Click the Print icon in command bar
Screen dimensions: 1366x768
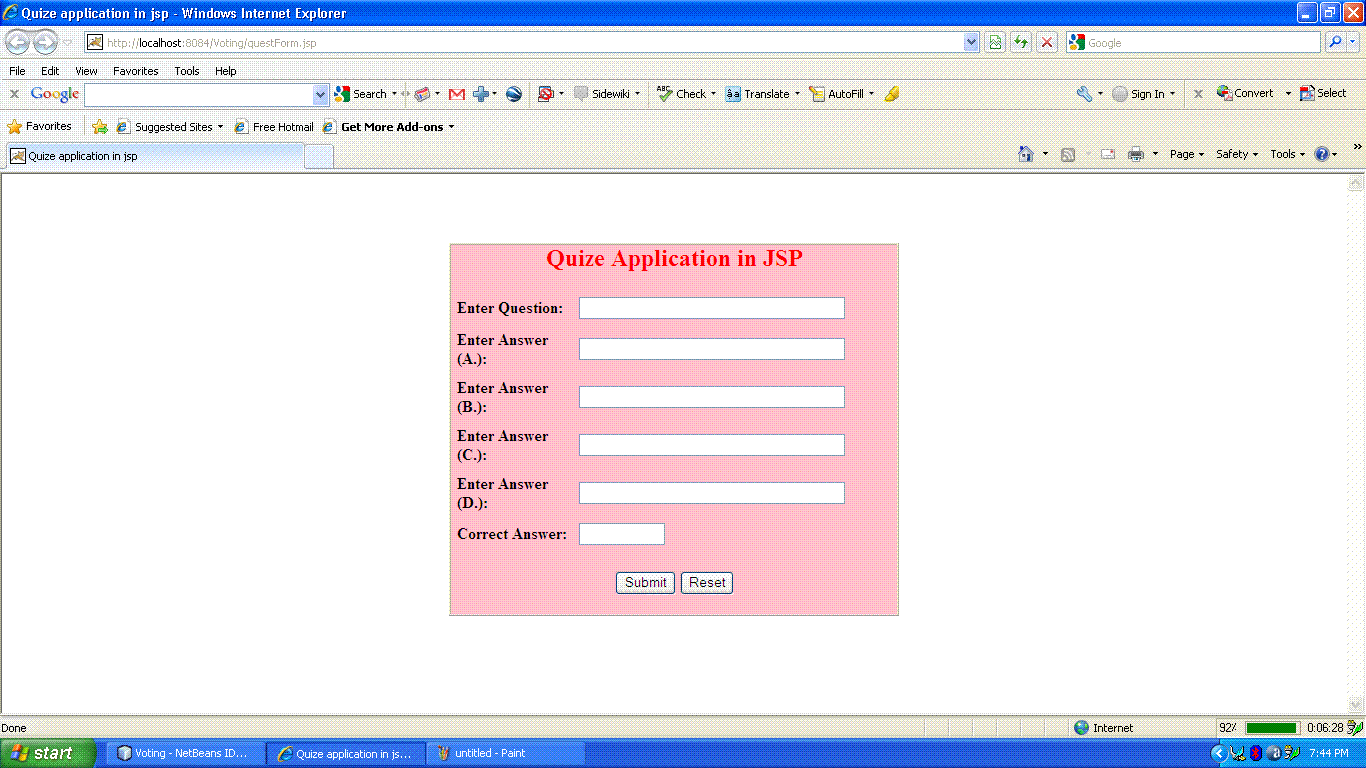(1136, 154)
